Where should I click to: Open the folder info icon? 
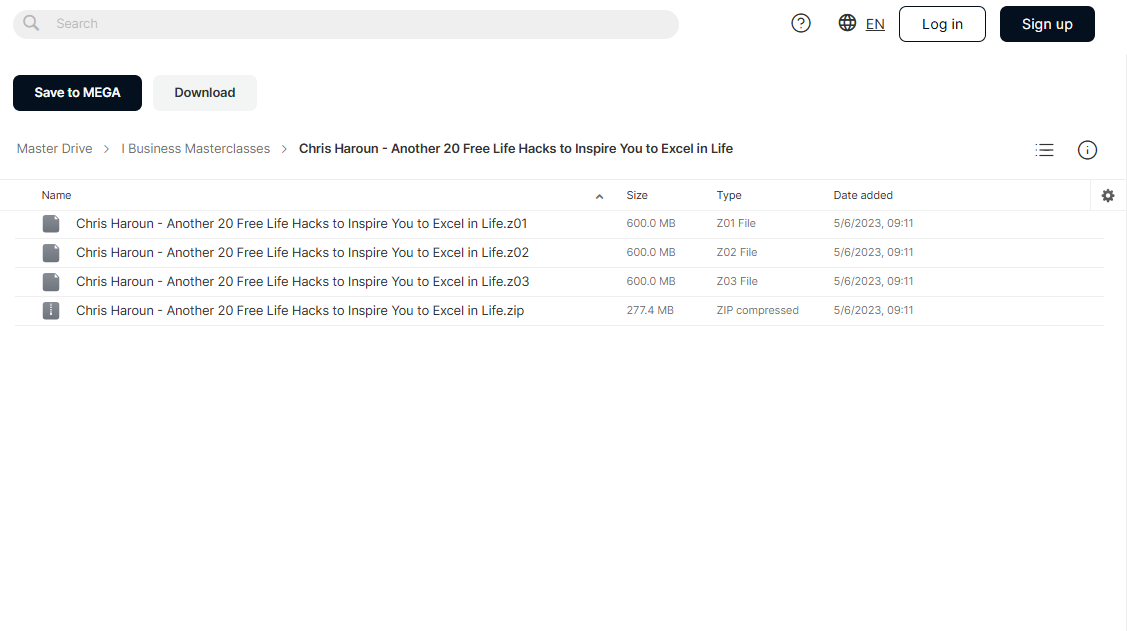pos(1087,149)
